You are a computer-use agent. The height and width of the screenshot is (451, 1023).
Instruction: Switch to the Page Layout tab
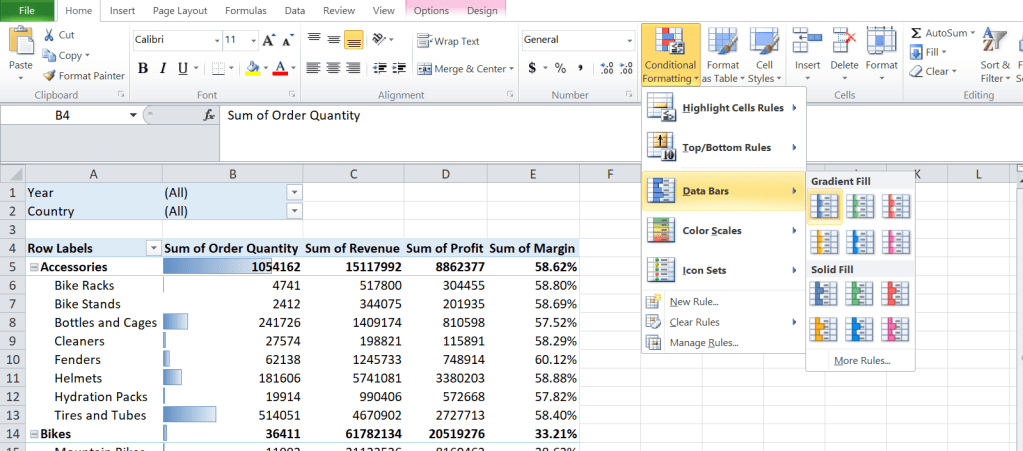point(180,11)
